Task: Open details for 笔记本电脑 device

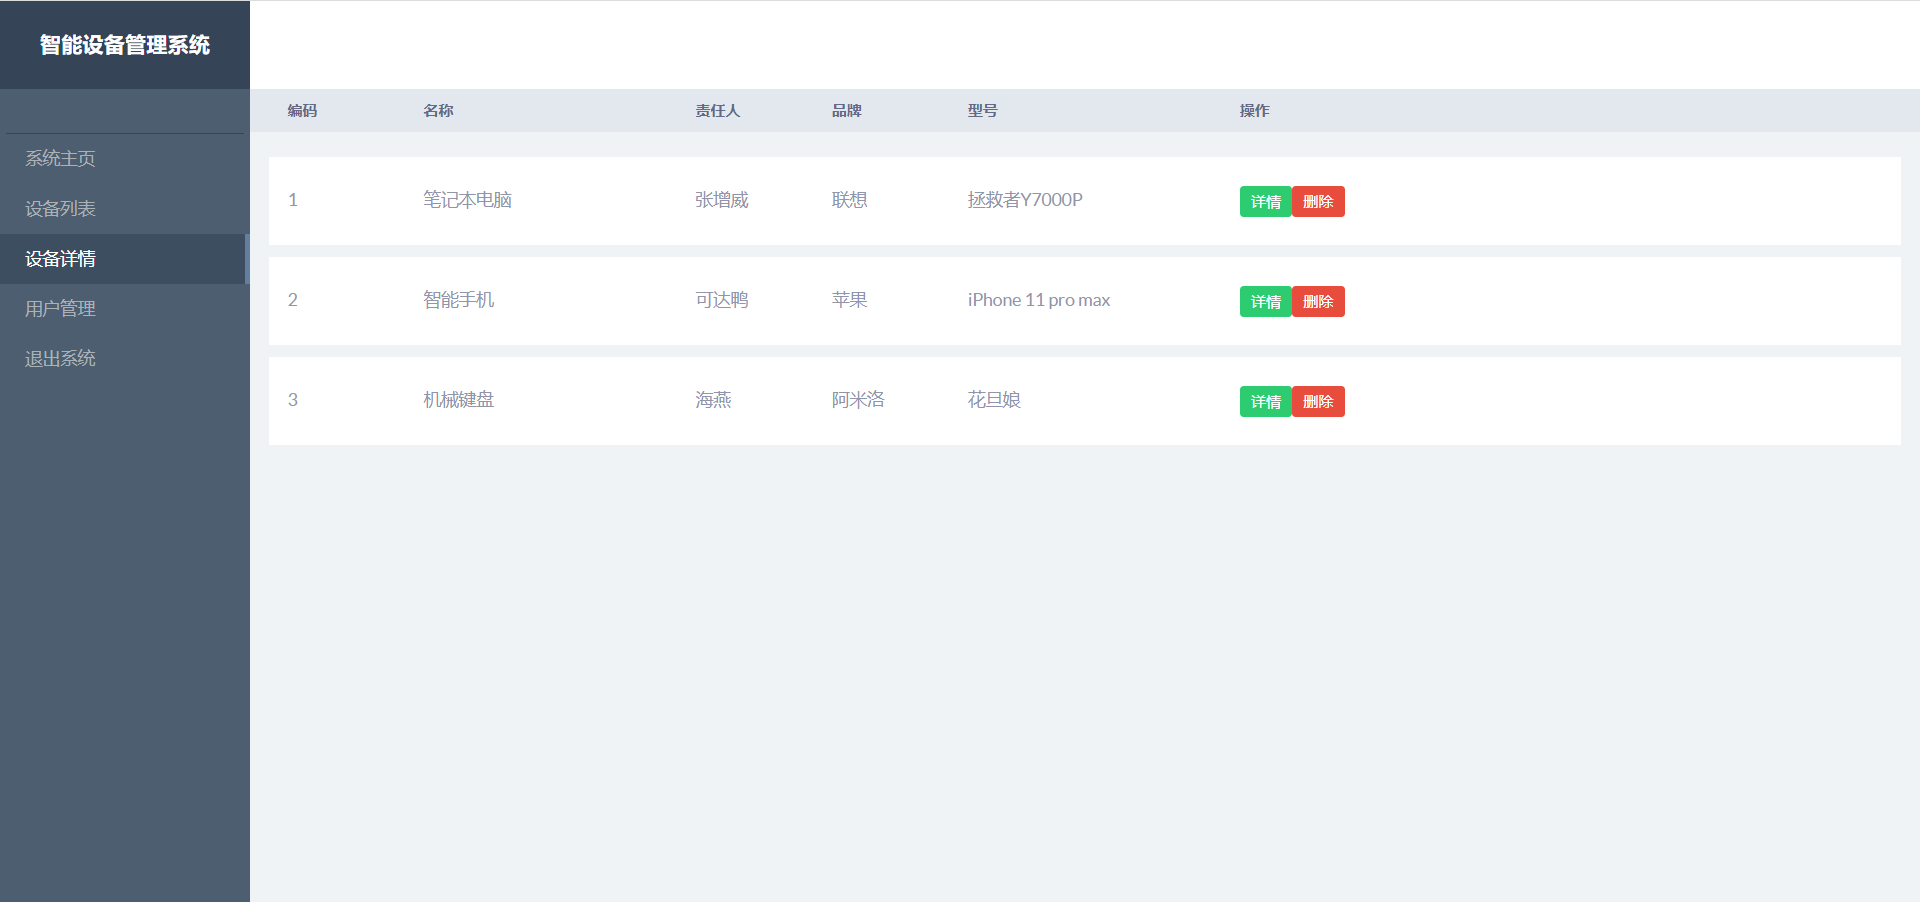Action: click(1264, 201)
